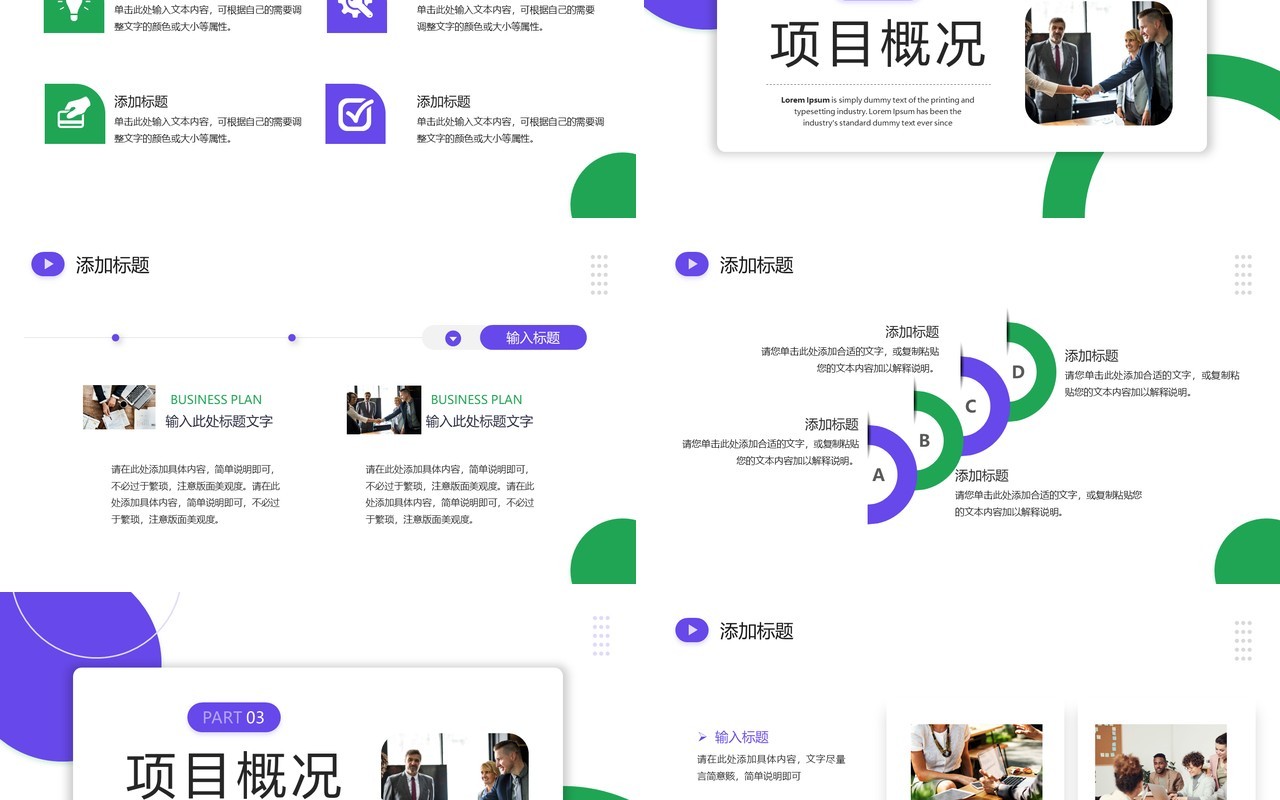Click the purple gear and wrench icon
1280x800 pixels.
pos(356,16)
